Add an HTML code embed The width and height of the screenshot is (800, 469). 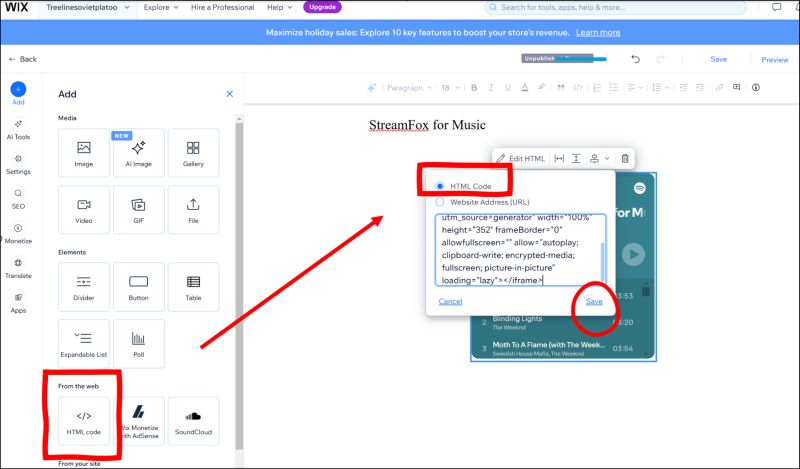[x=84, y=421]
